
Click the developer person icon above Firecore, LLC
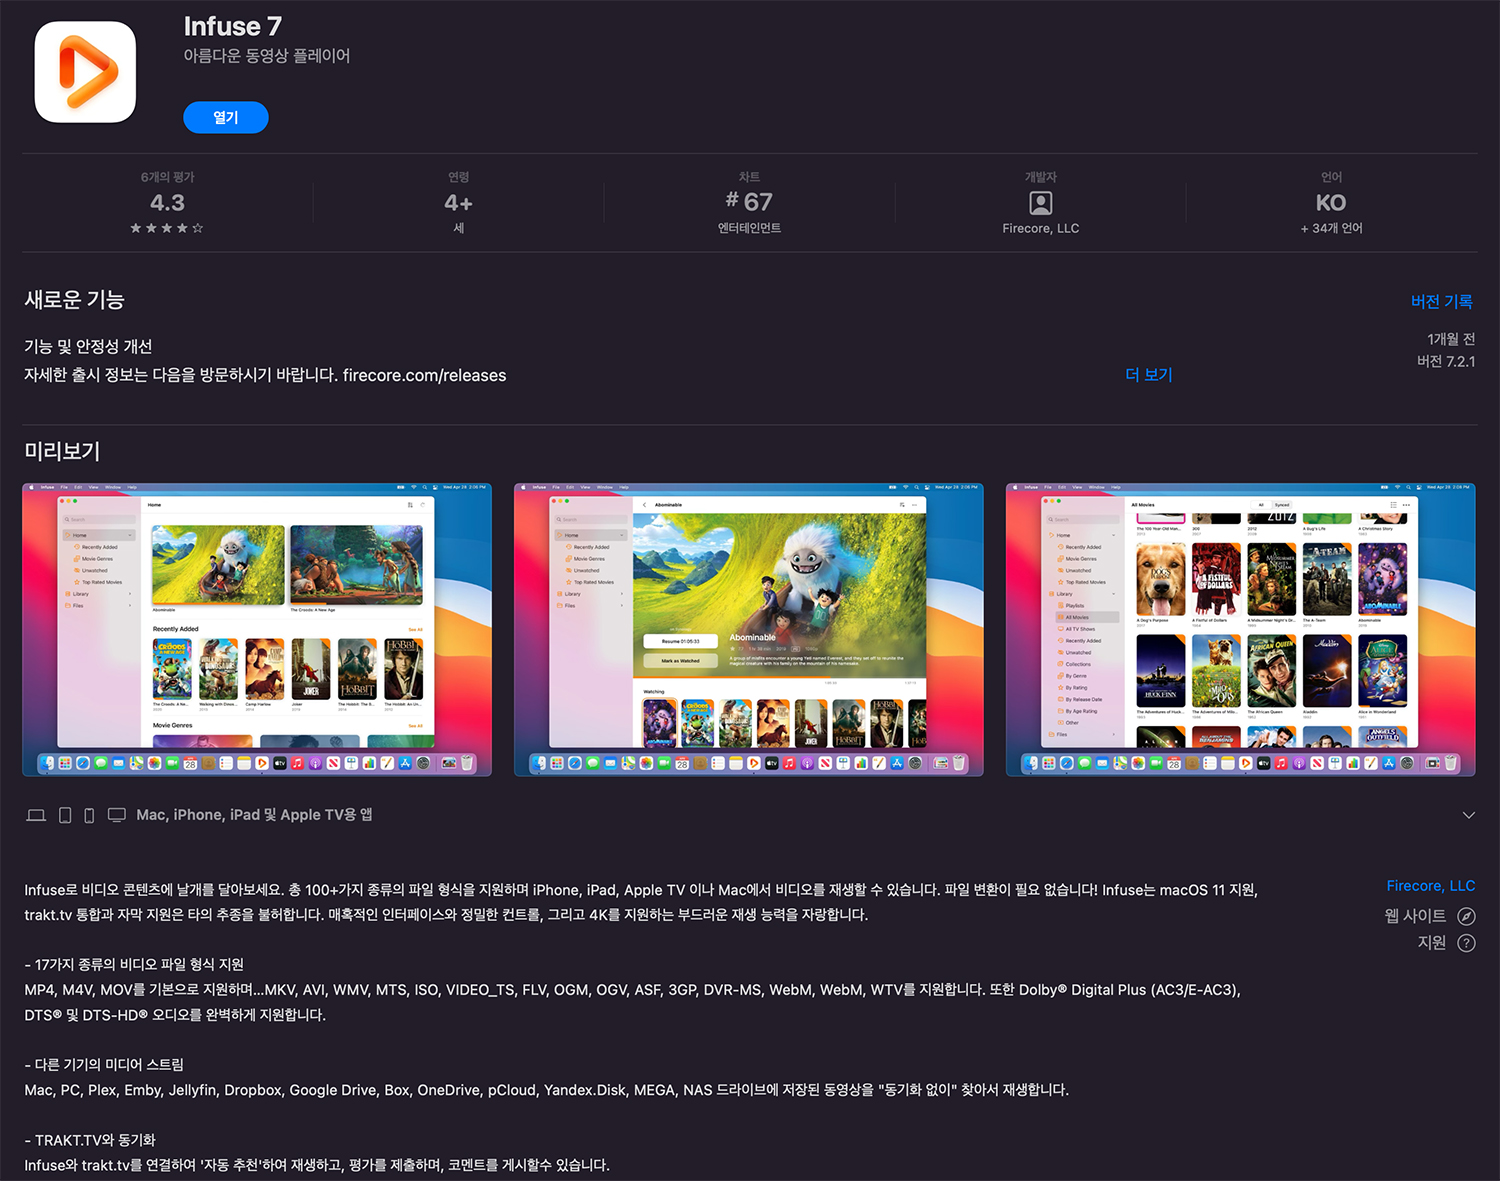1041,203
